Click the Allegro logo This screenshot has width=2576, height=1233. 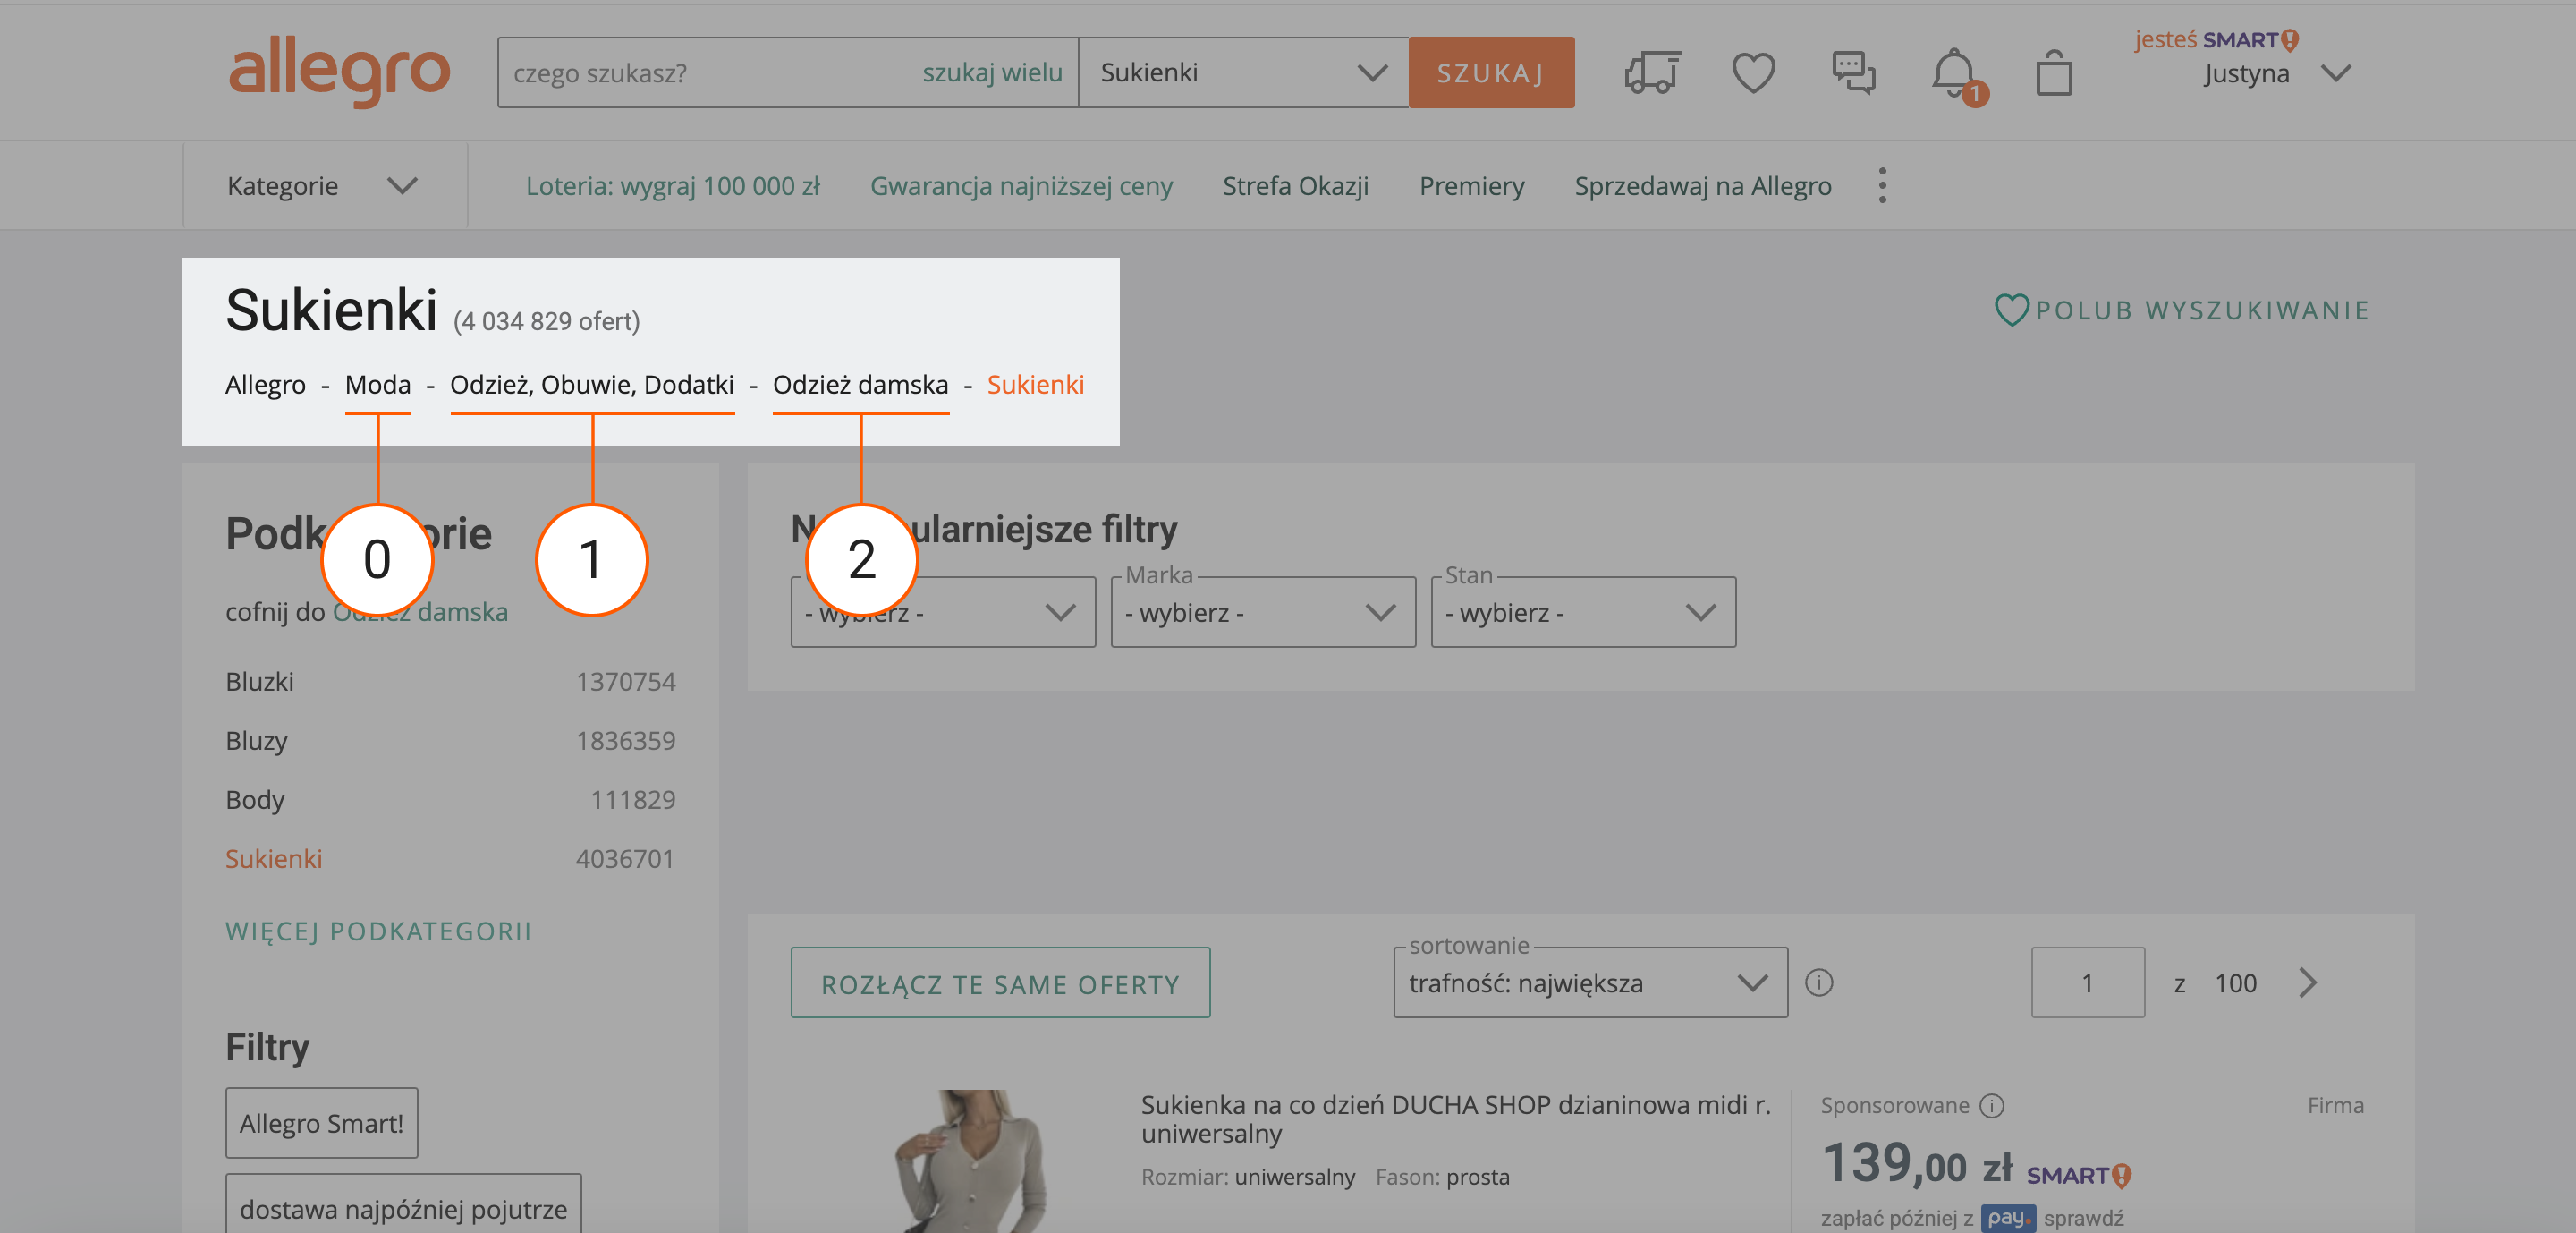pos(339,72)
